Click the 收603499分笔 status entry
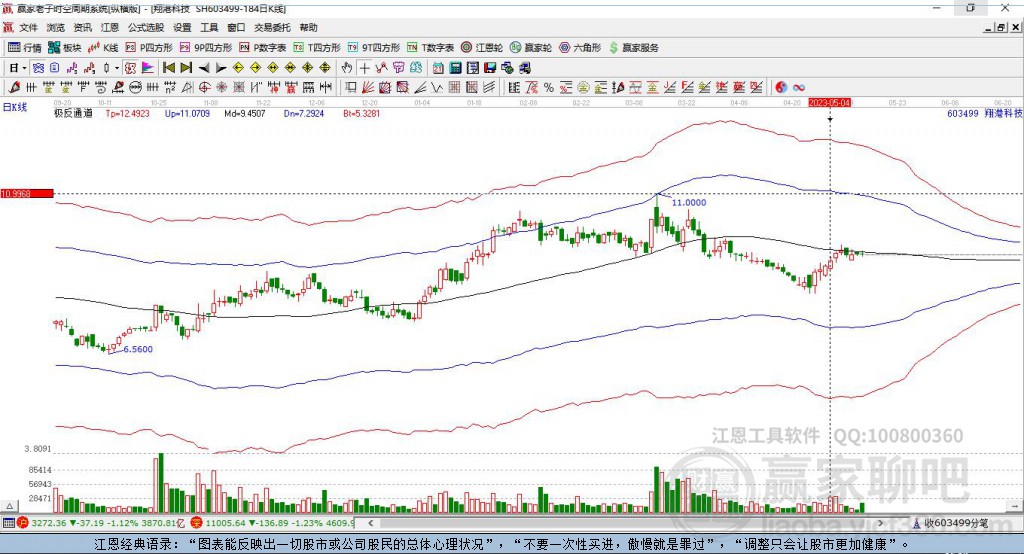 pyautogui.click(x=950, y=523)
